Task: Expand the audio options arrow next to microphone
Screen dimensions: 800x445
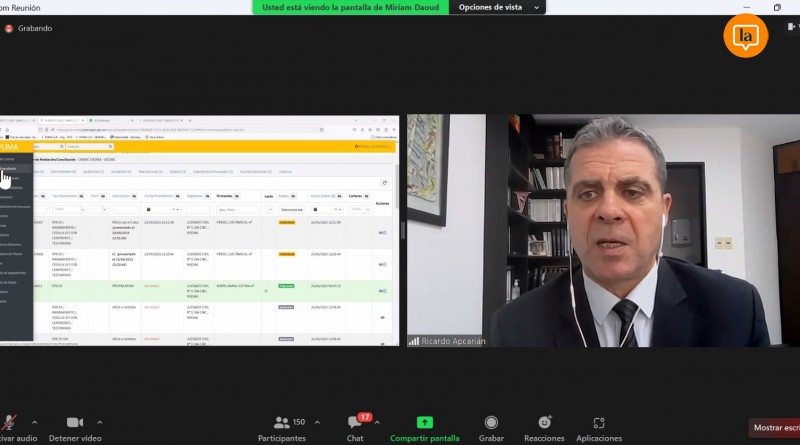Action: [34, 422]
